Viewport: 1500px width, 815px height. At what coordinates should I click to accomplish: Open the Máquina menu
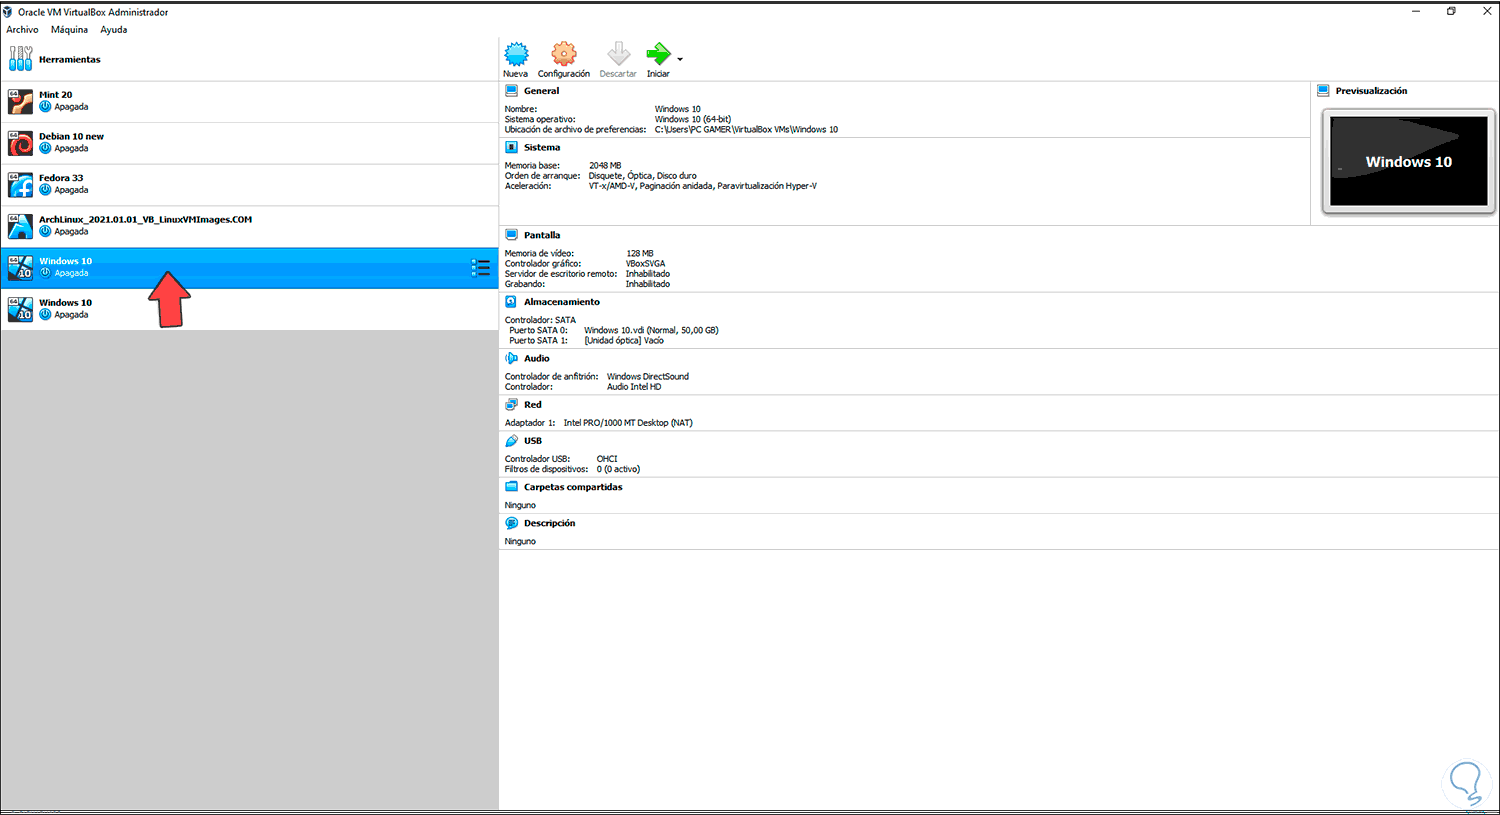[69, 30]
